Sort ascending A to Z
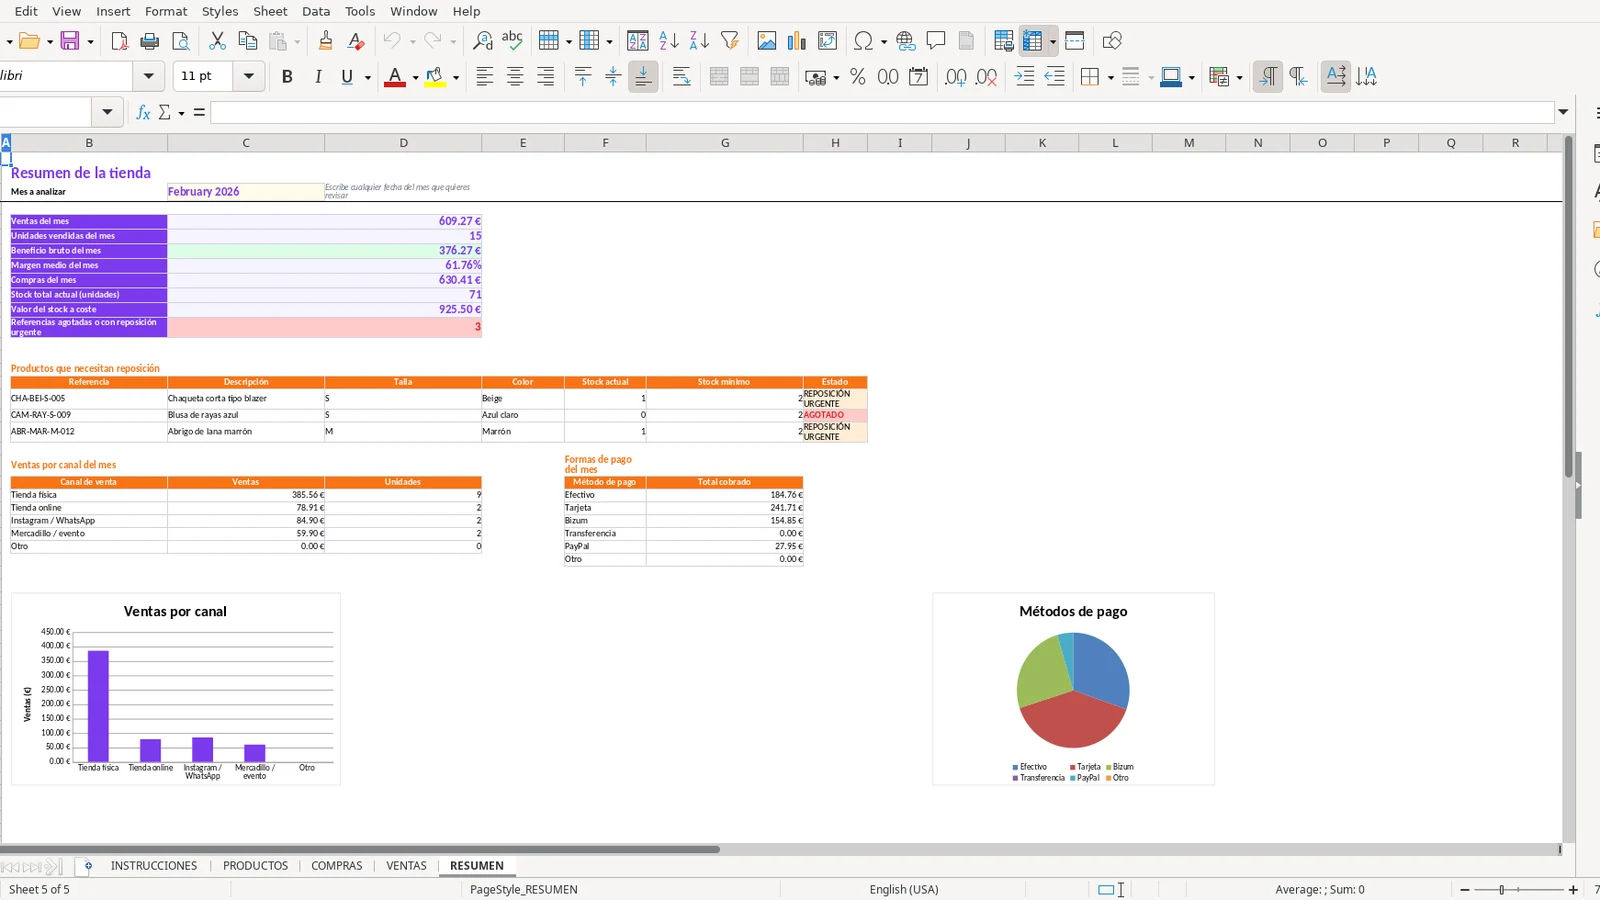This screenshot has width=1600, height=900. coord(669,41)
